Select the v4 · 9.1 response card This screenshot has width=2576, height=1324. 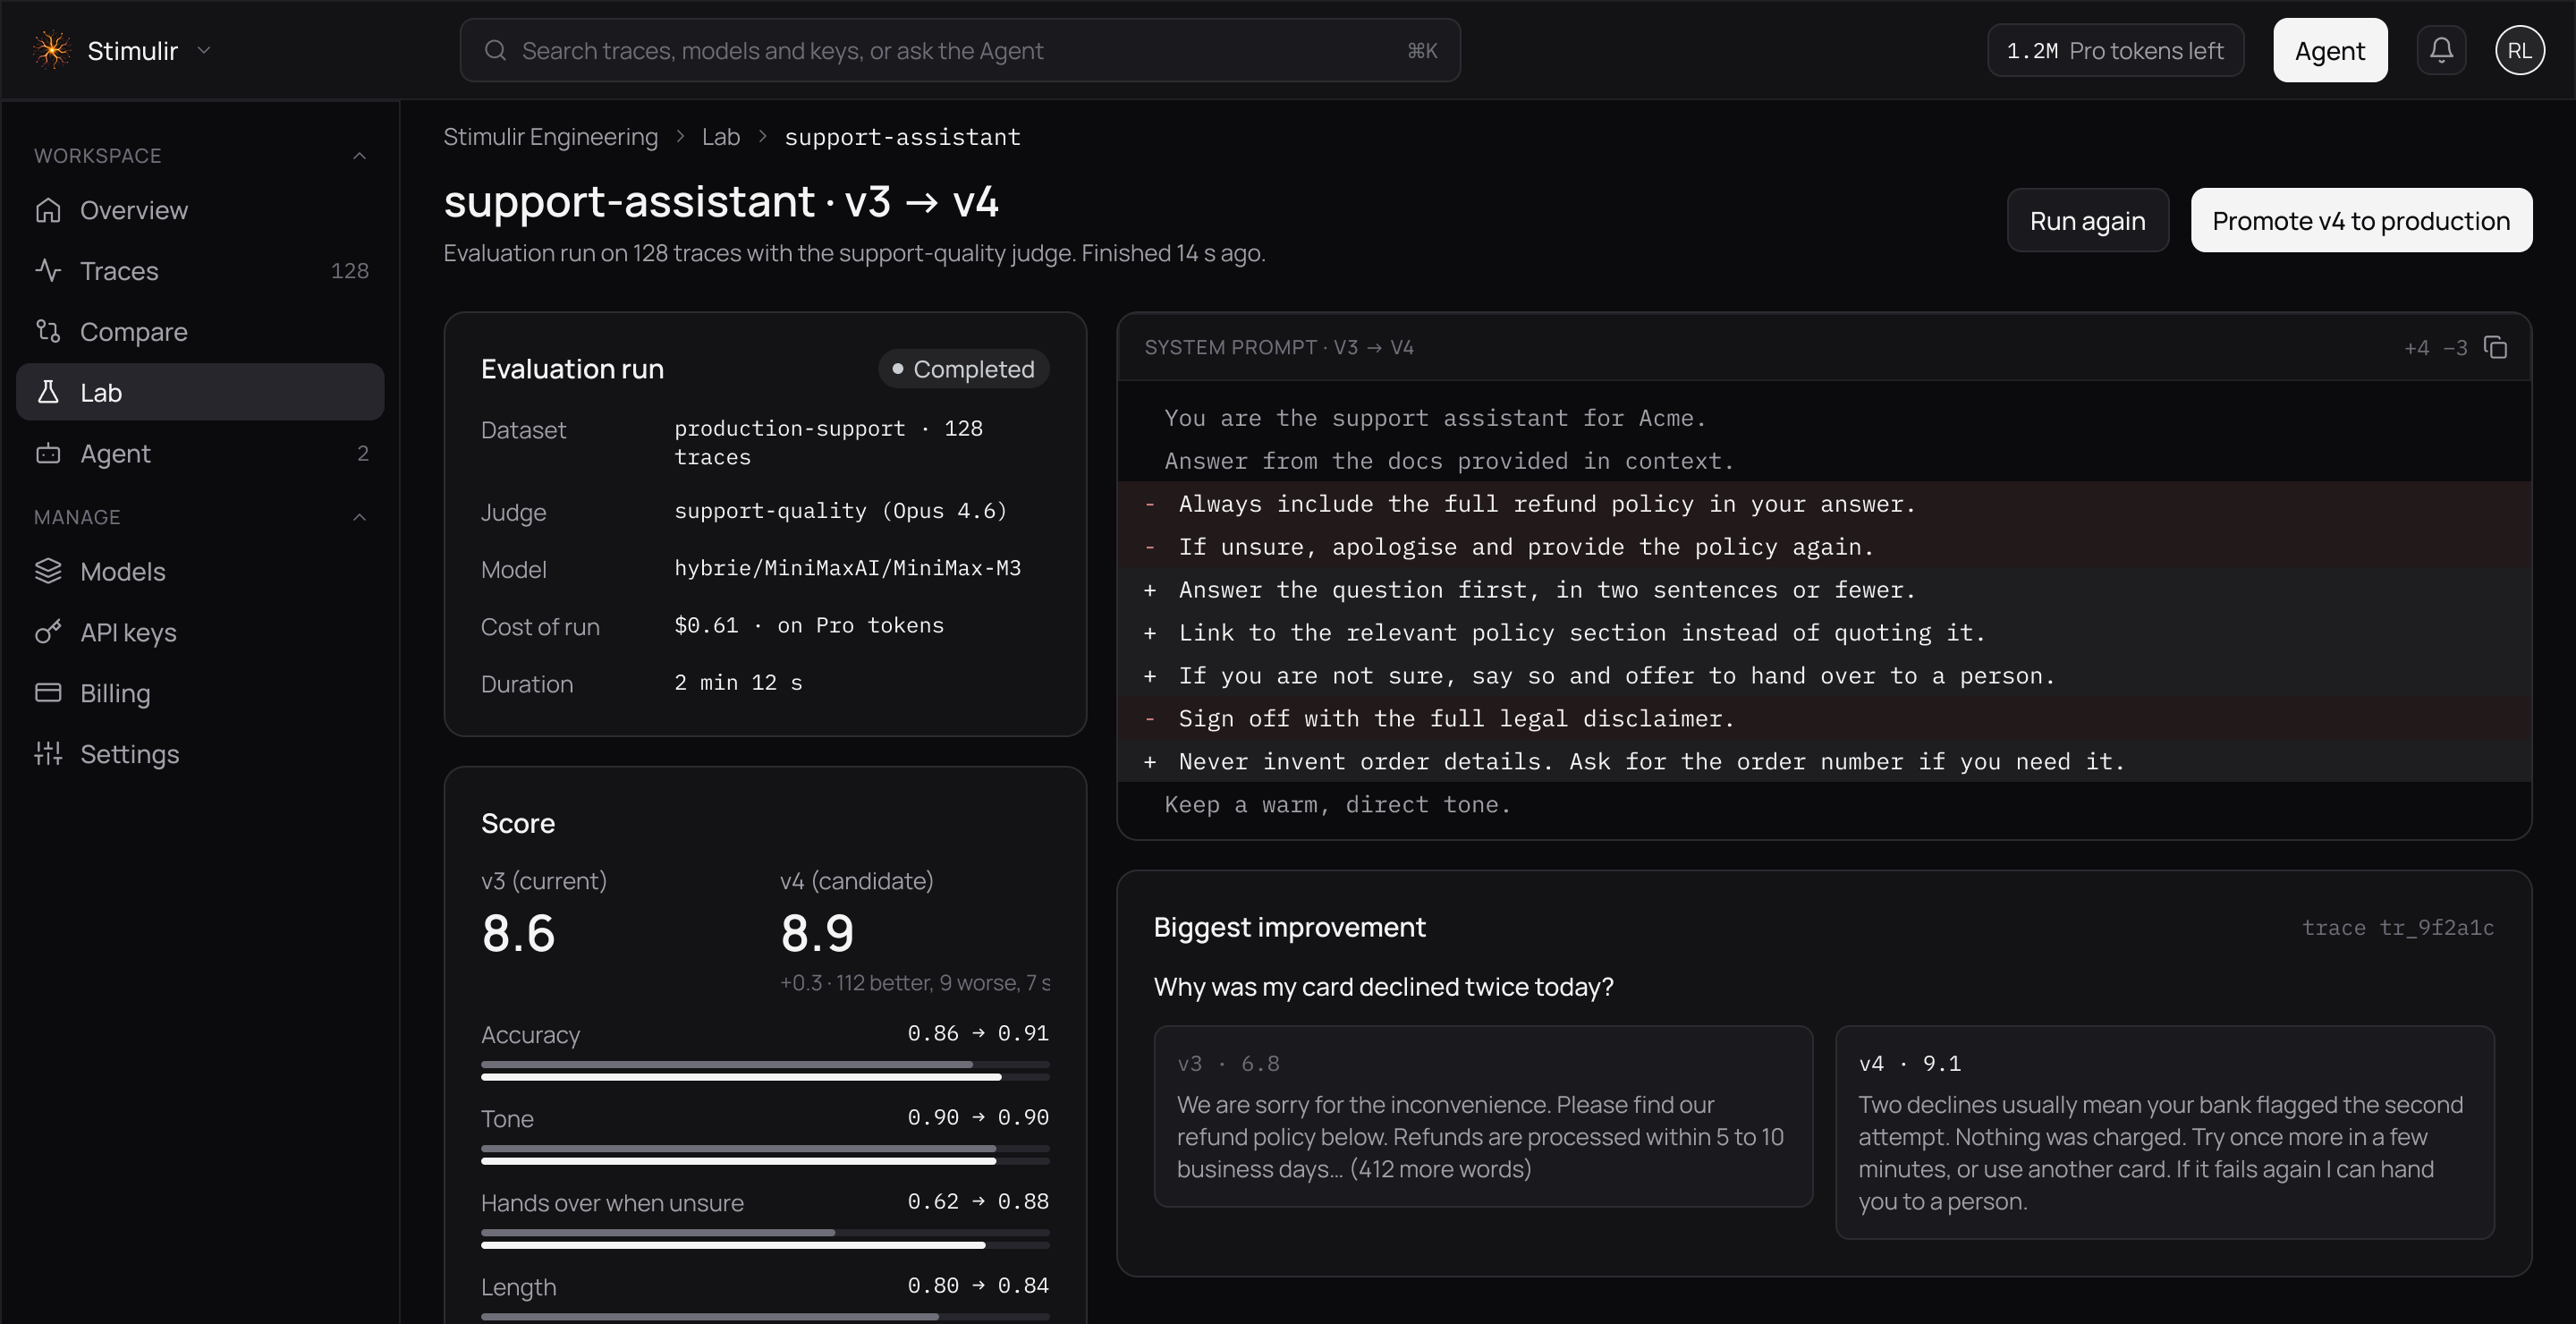pyautogui.click(x=2165, y=1132)
